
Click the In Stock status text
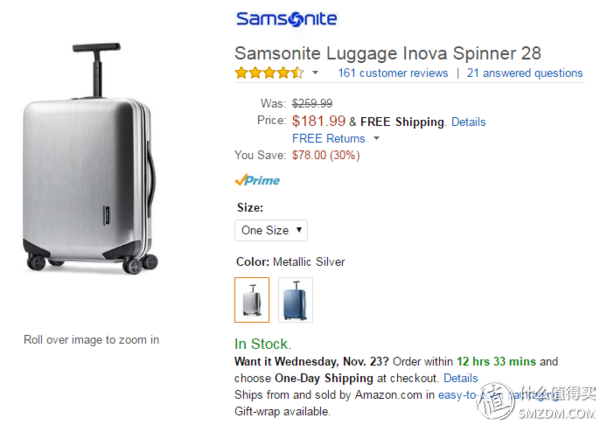(262, 343)
